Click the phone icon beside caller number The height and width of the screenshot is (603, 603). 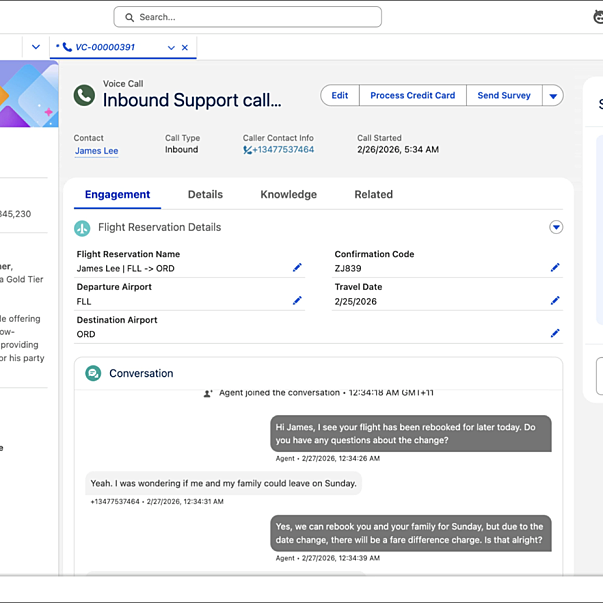(248, 150)
